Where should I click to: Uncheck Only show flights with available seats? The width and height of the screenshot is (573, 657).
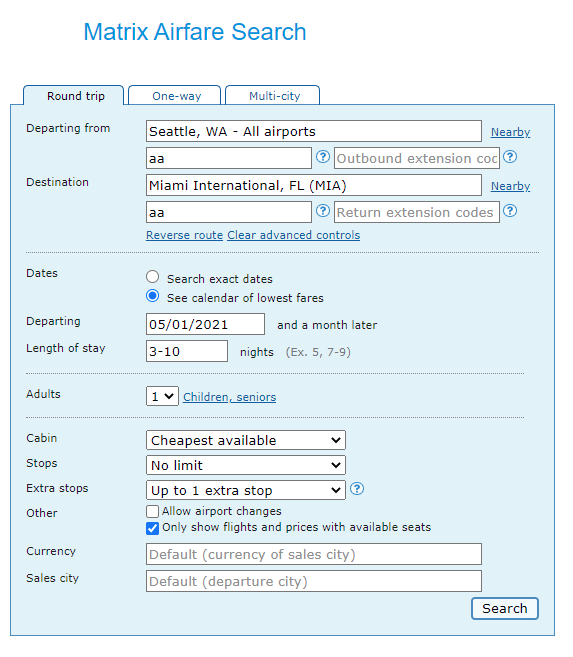[152, 528]
